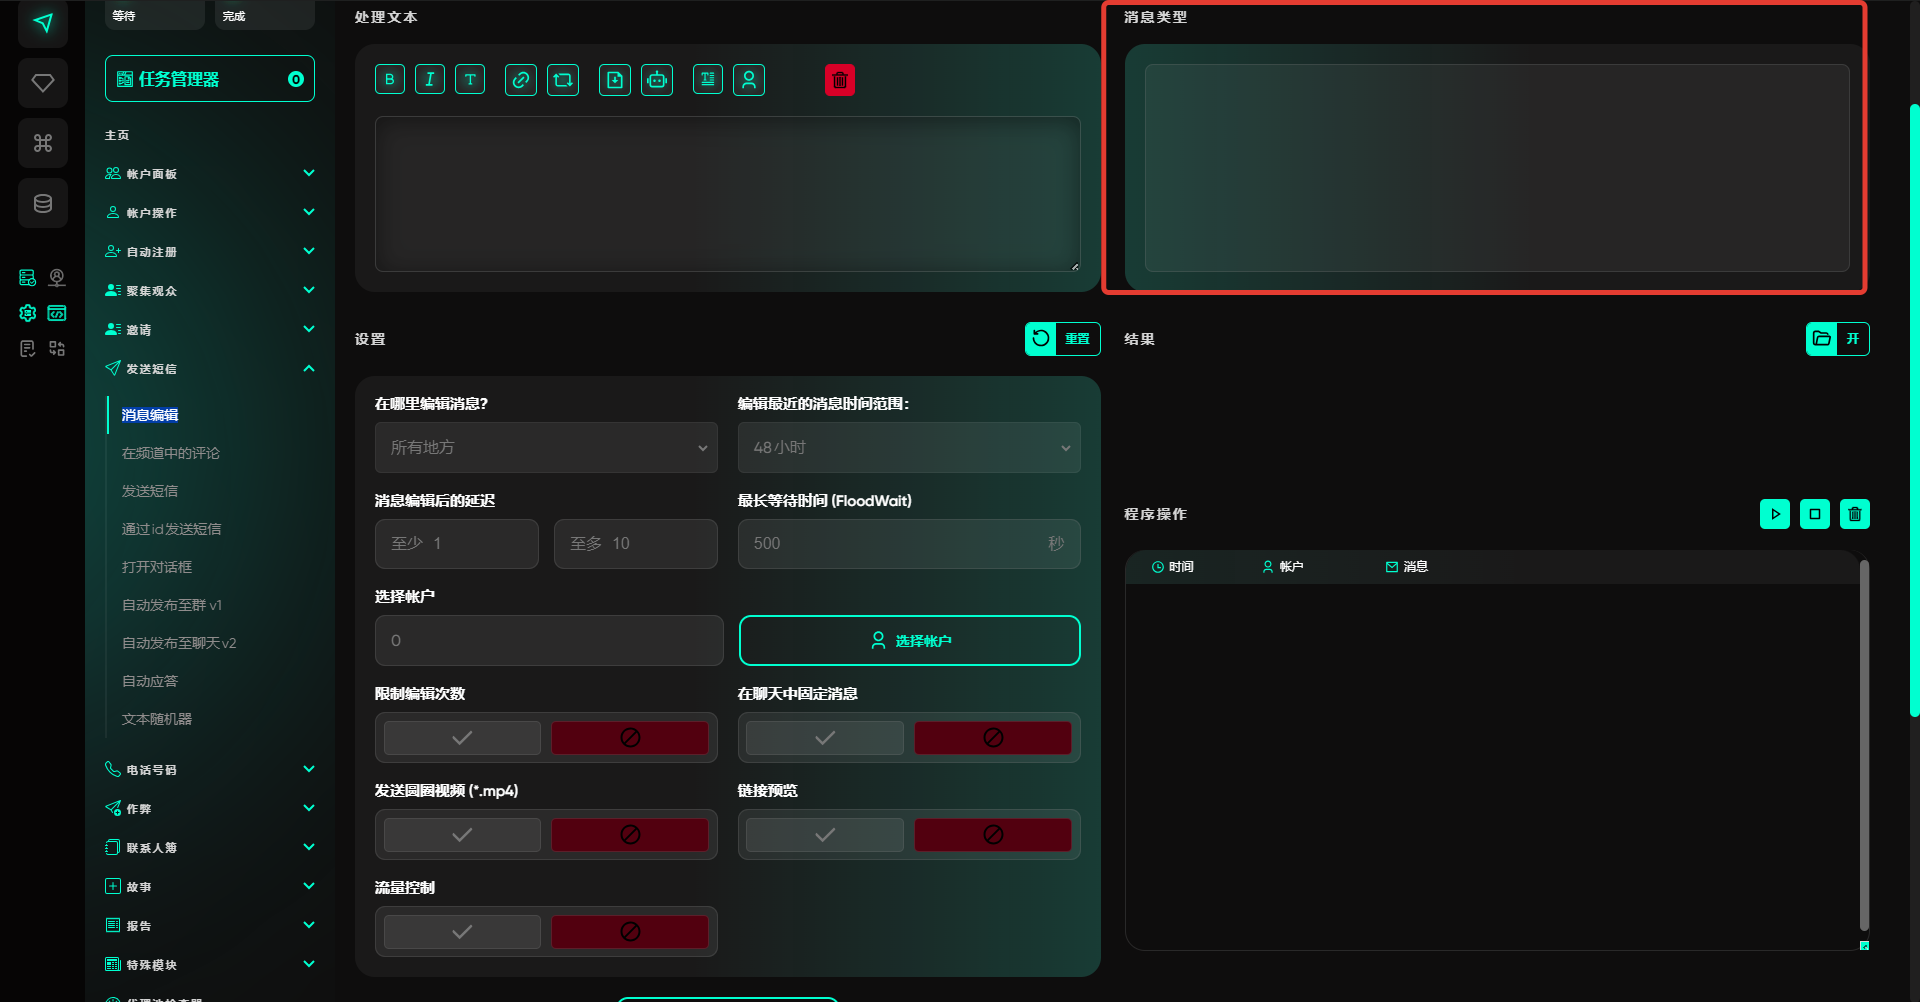Click the Italic formatting icon
This screenshot has width=1920, height=1002.
(x=430, y=80)
